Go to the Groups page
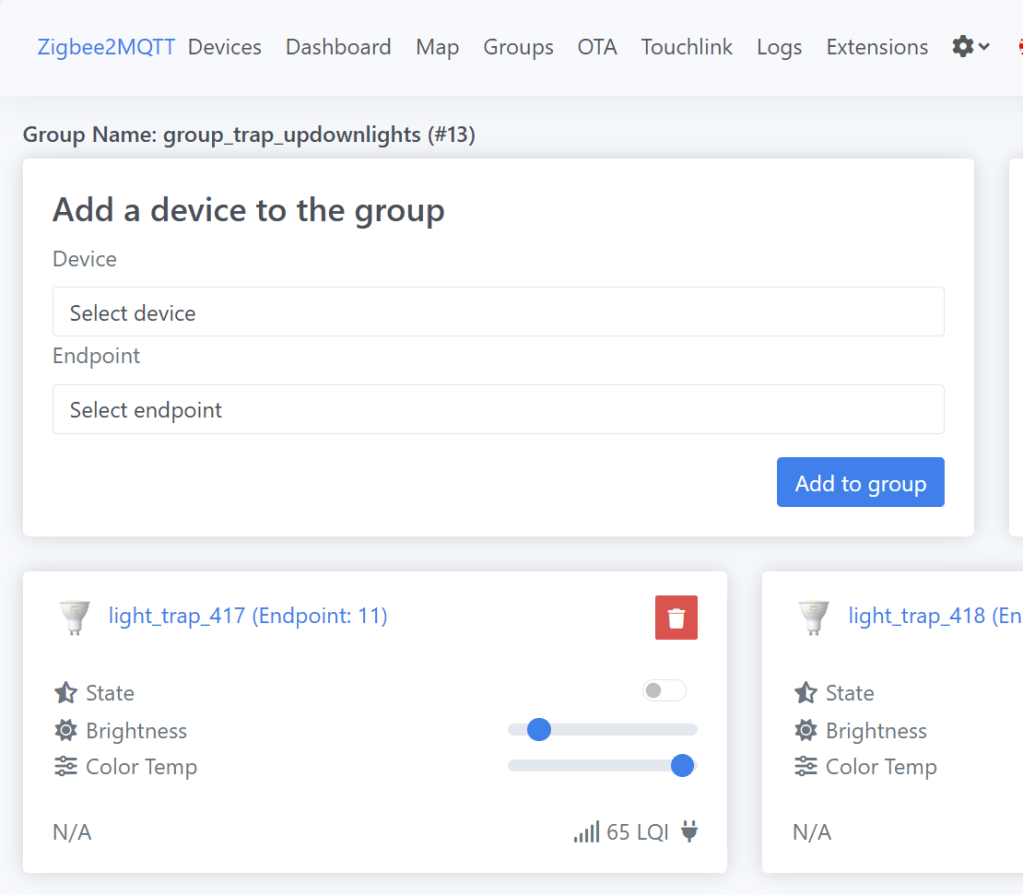Image resolution: width=1023 pixels, height=895 pixels. [518, 47]
